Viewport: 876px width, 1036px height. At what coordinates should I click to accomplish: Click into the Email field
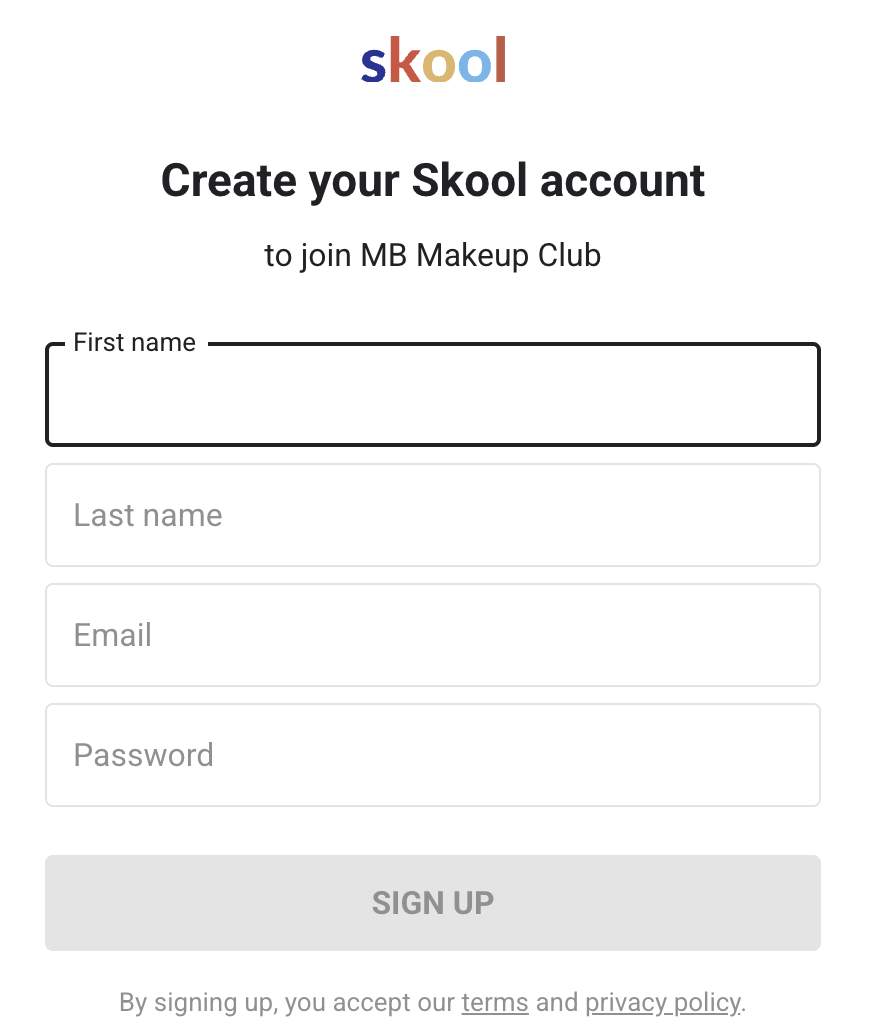[x=433, y=635]
